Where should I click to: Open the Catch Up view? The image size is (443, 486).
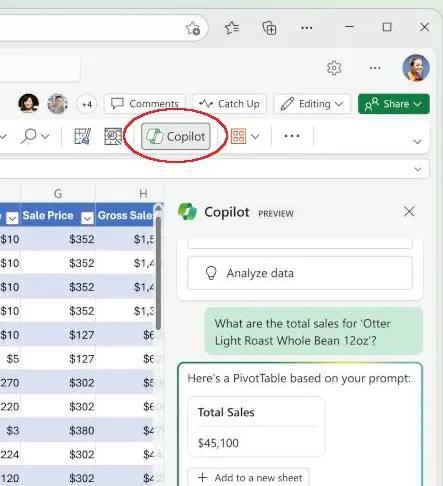[230, 104]
